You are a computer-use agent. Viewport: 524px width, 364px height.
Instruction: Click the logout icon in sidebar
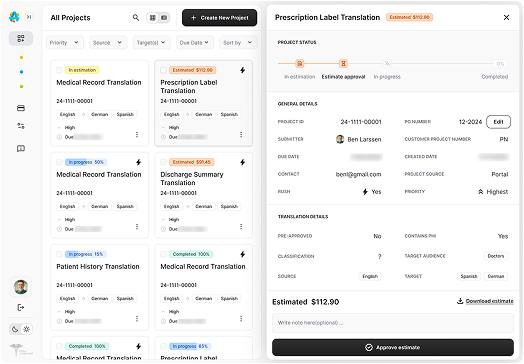(x=21, y=307)
